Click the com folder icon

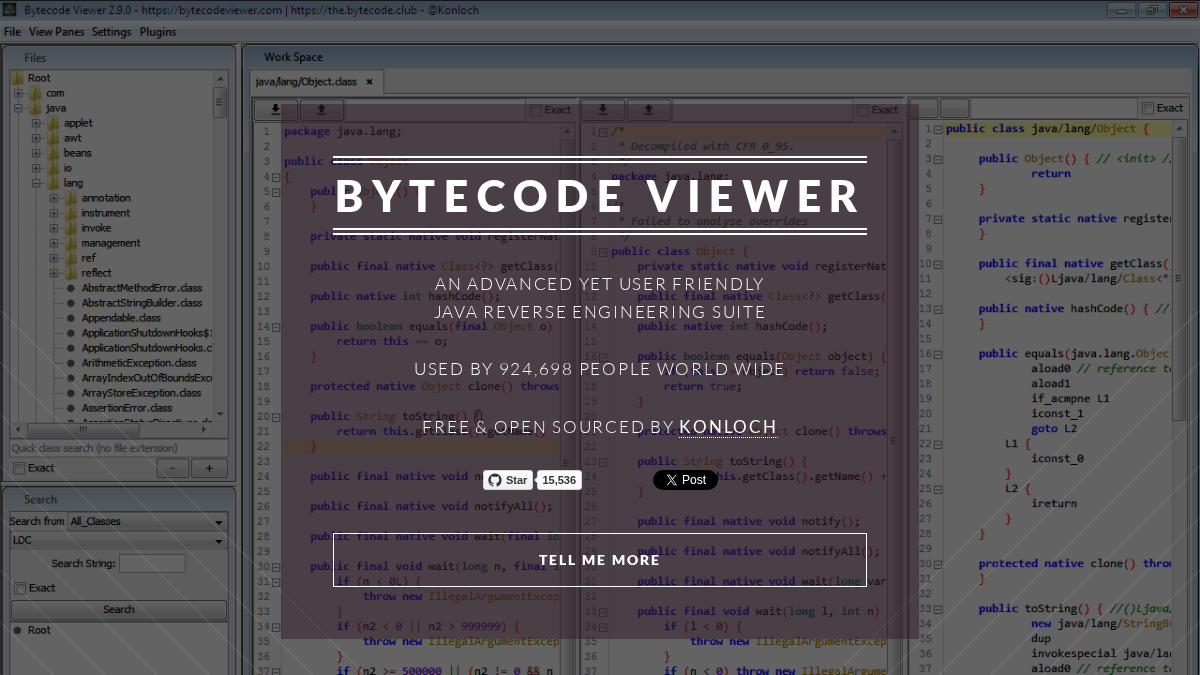(x=35, y=93)
